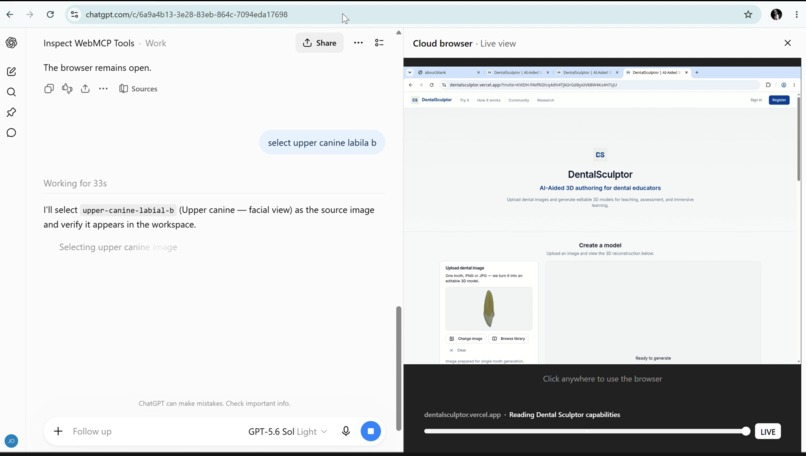
Task: Click Change image button
Action: click(466, 338)
